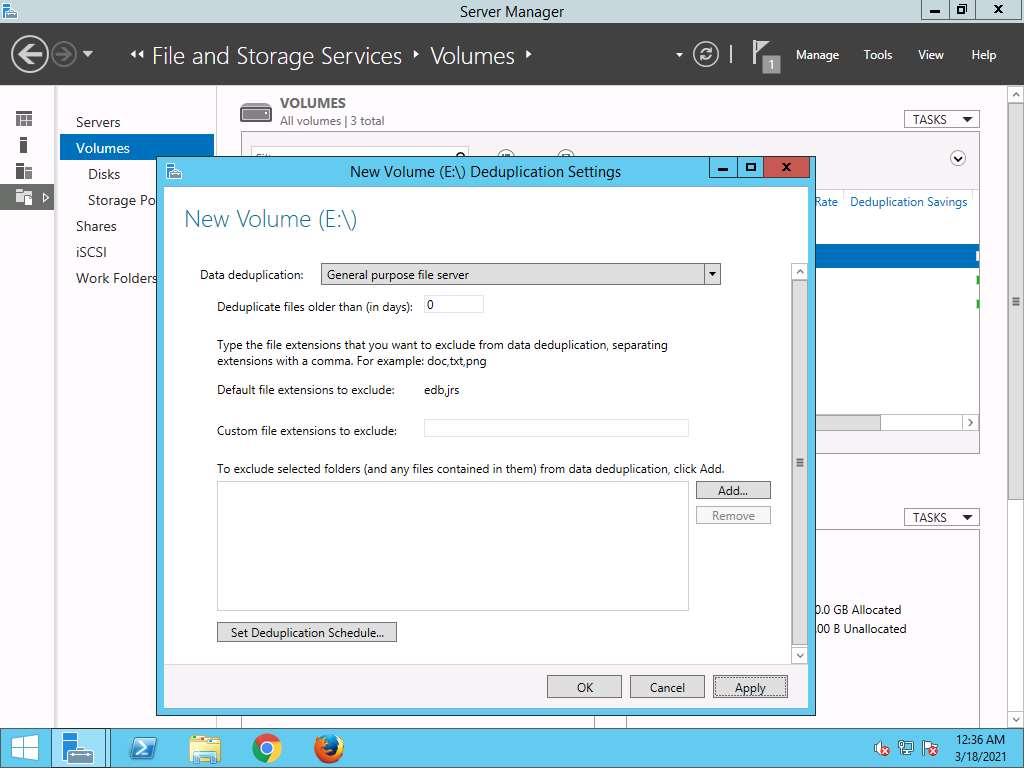Launch PowerShell from the taskbar
This screenshot has height=768, width=1024.
click(143, 748)
